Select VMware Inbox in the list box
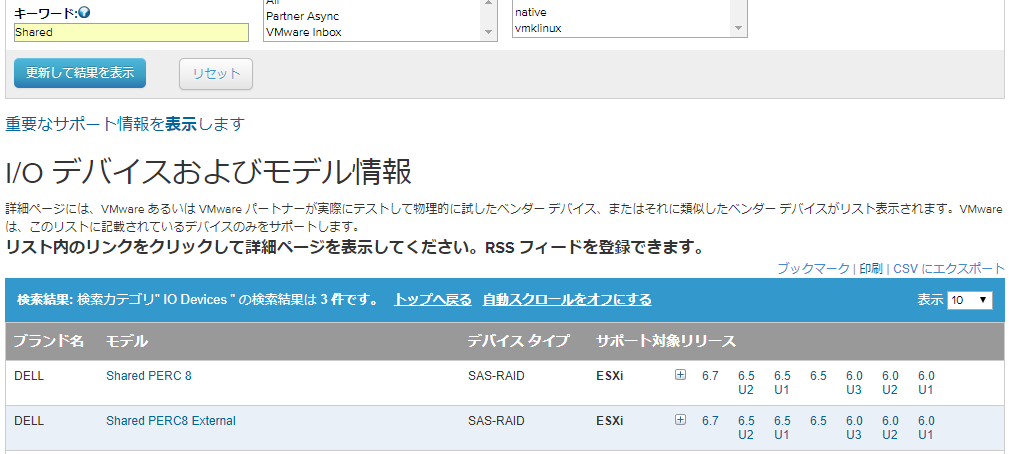The image size is (1009, 454). (304, 32)
